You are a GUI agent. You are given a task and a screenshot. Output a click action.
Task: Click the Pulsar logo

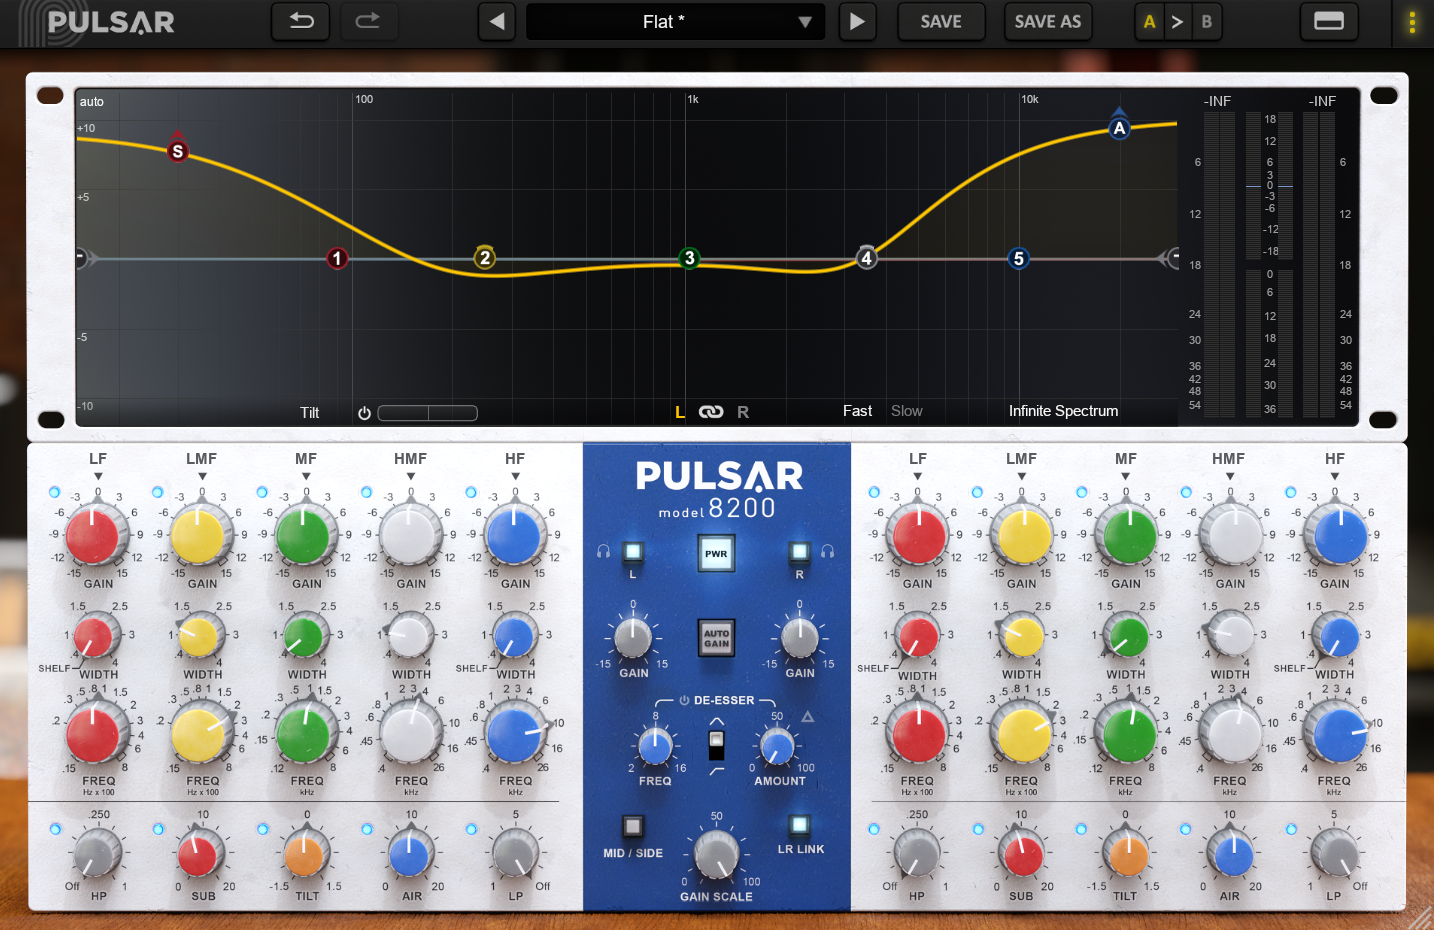(97, 22)
